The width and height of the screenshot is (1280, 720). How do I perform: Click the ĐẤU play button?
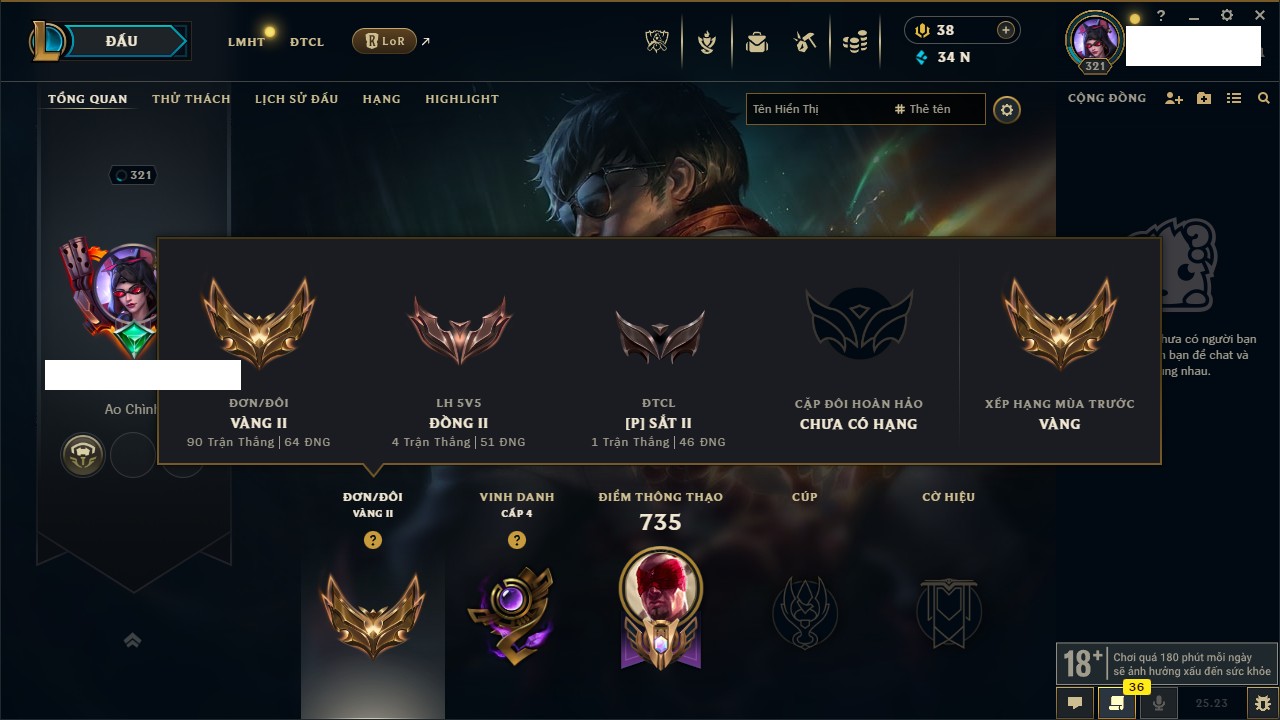120,41
